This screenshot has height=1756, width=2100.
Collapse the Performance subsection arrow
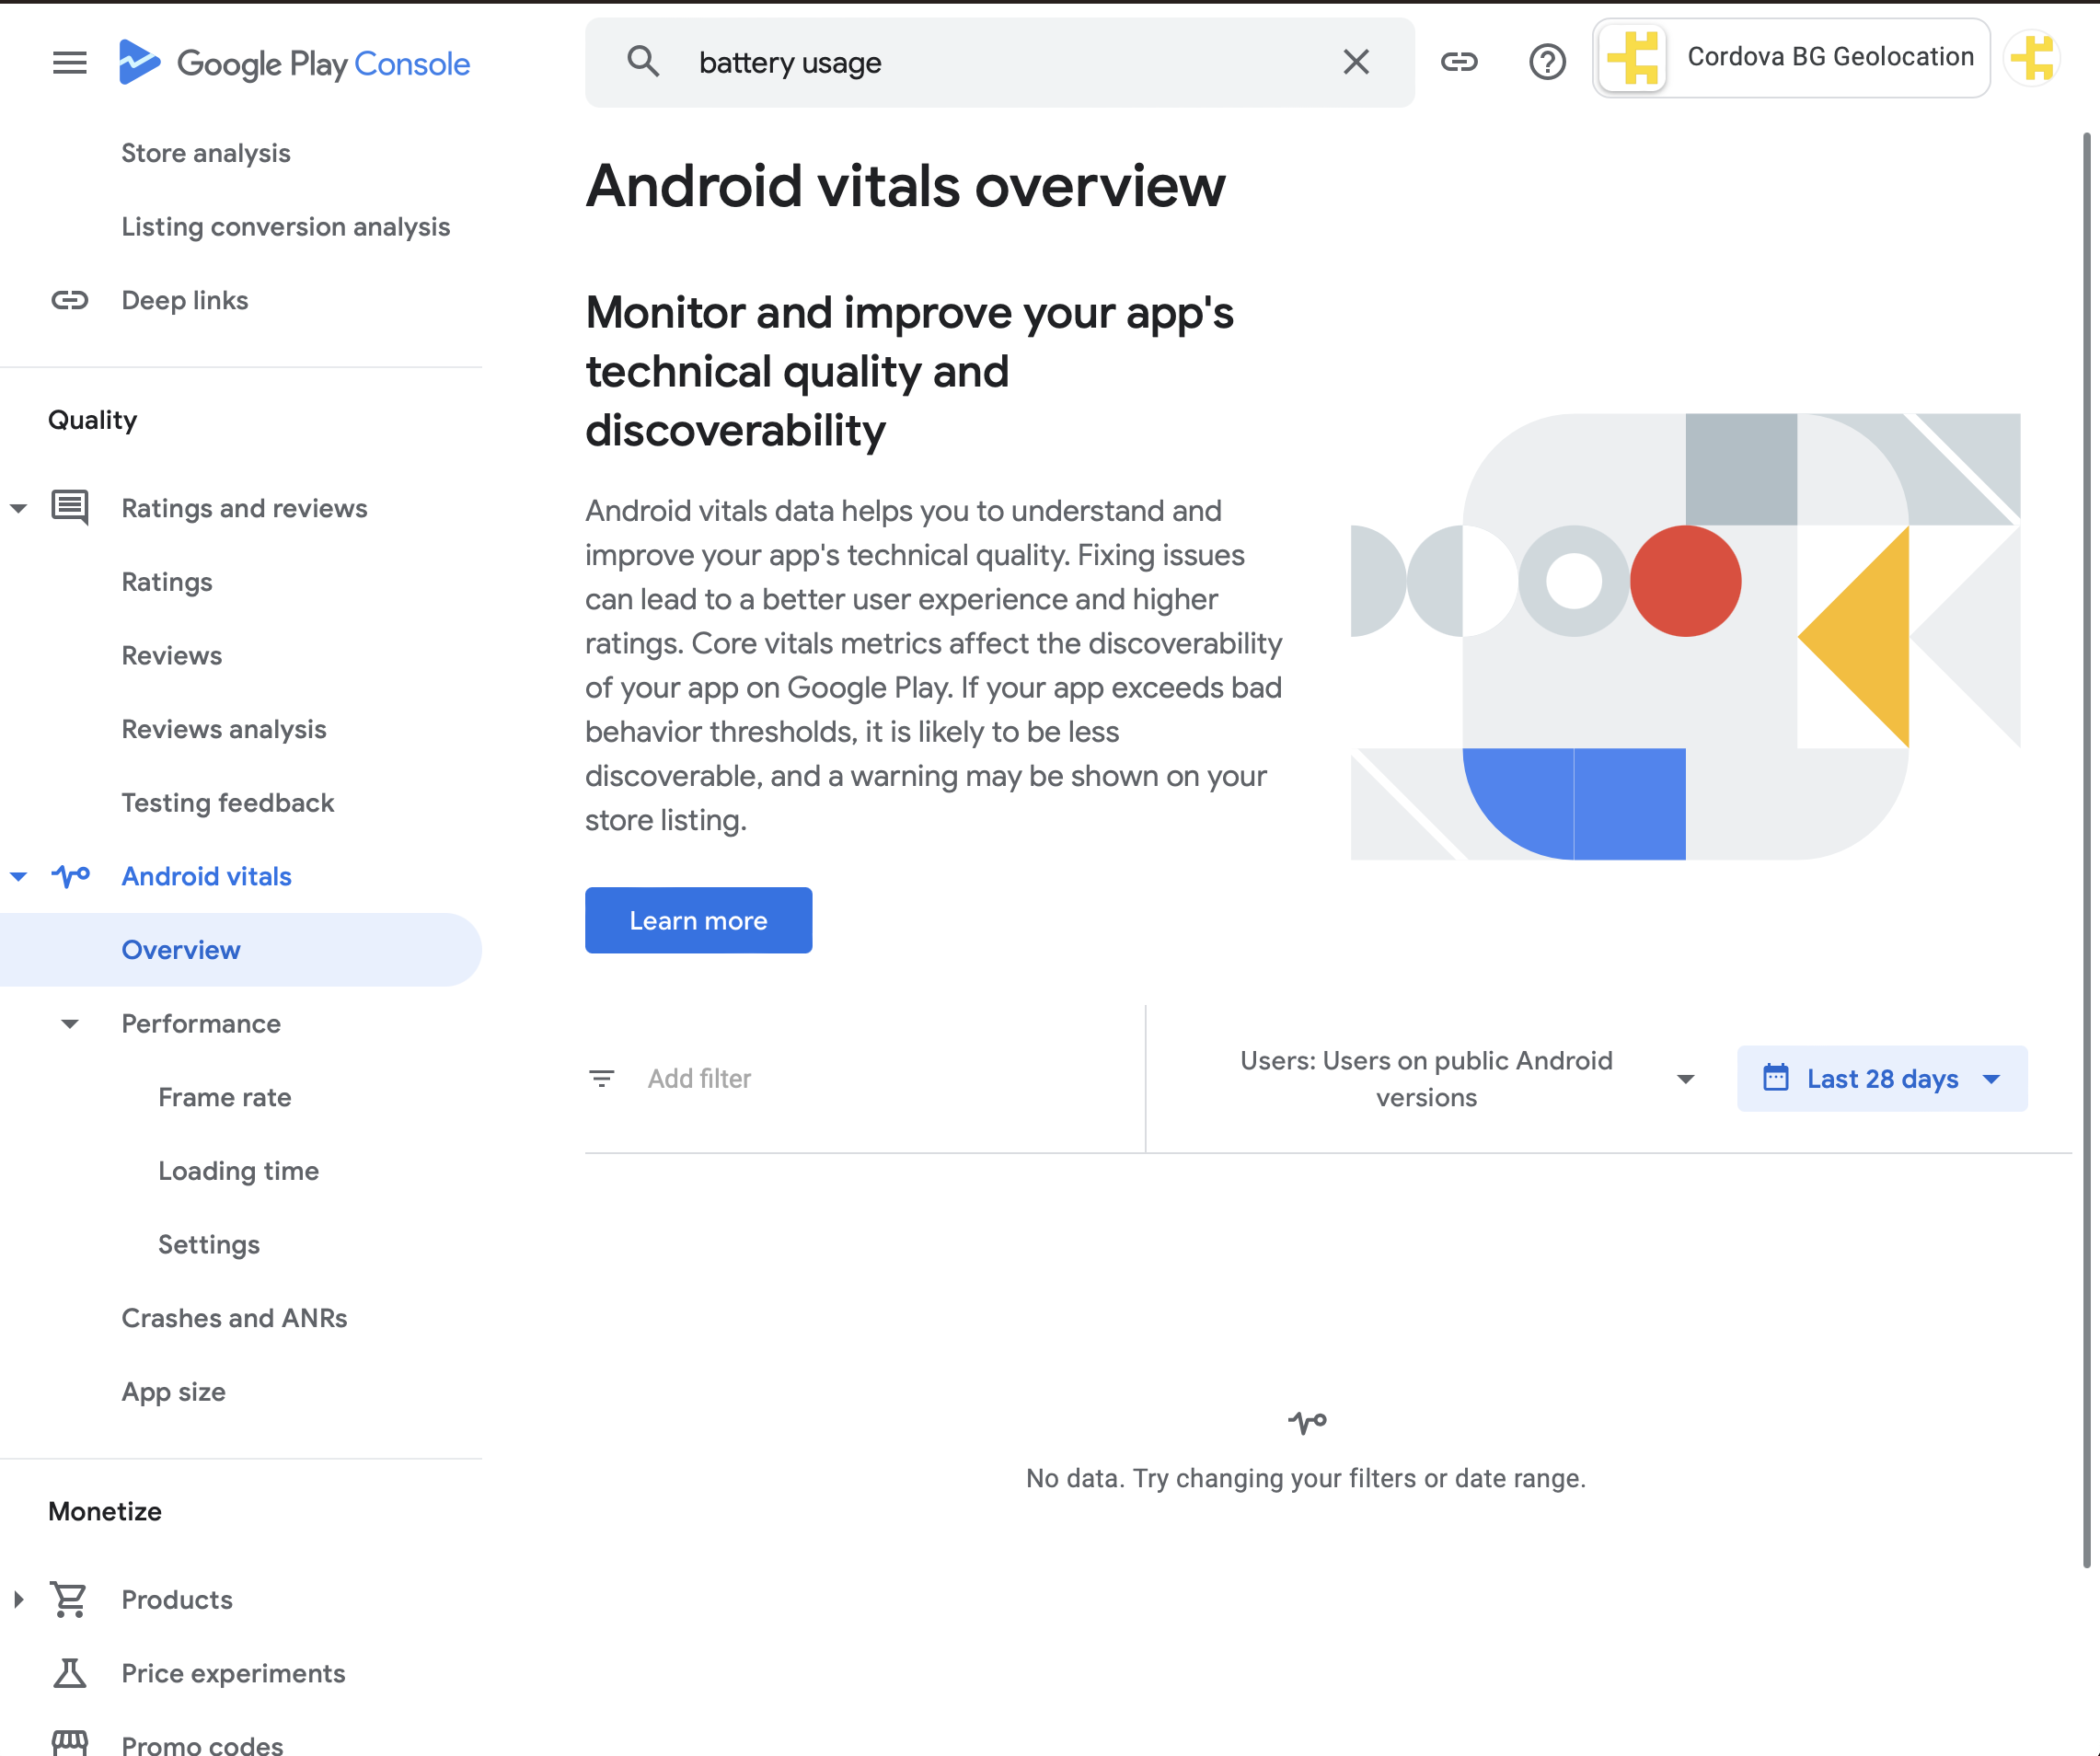(x=70, y=1023)
